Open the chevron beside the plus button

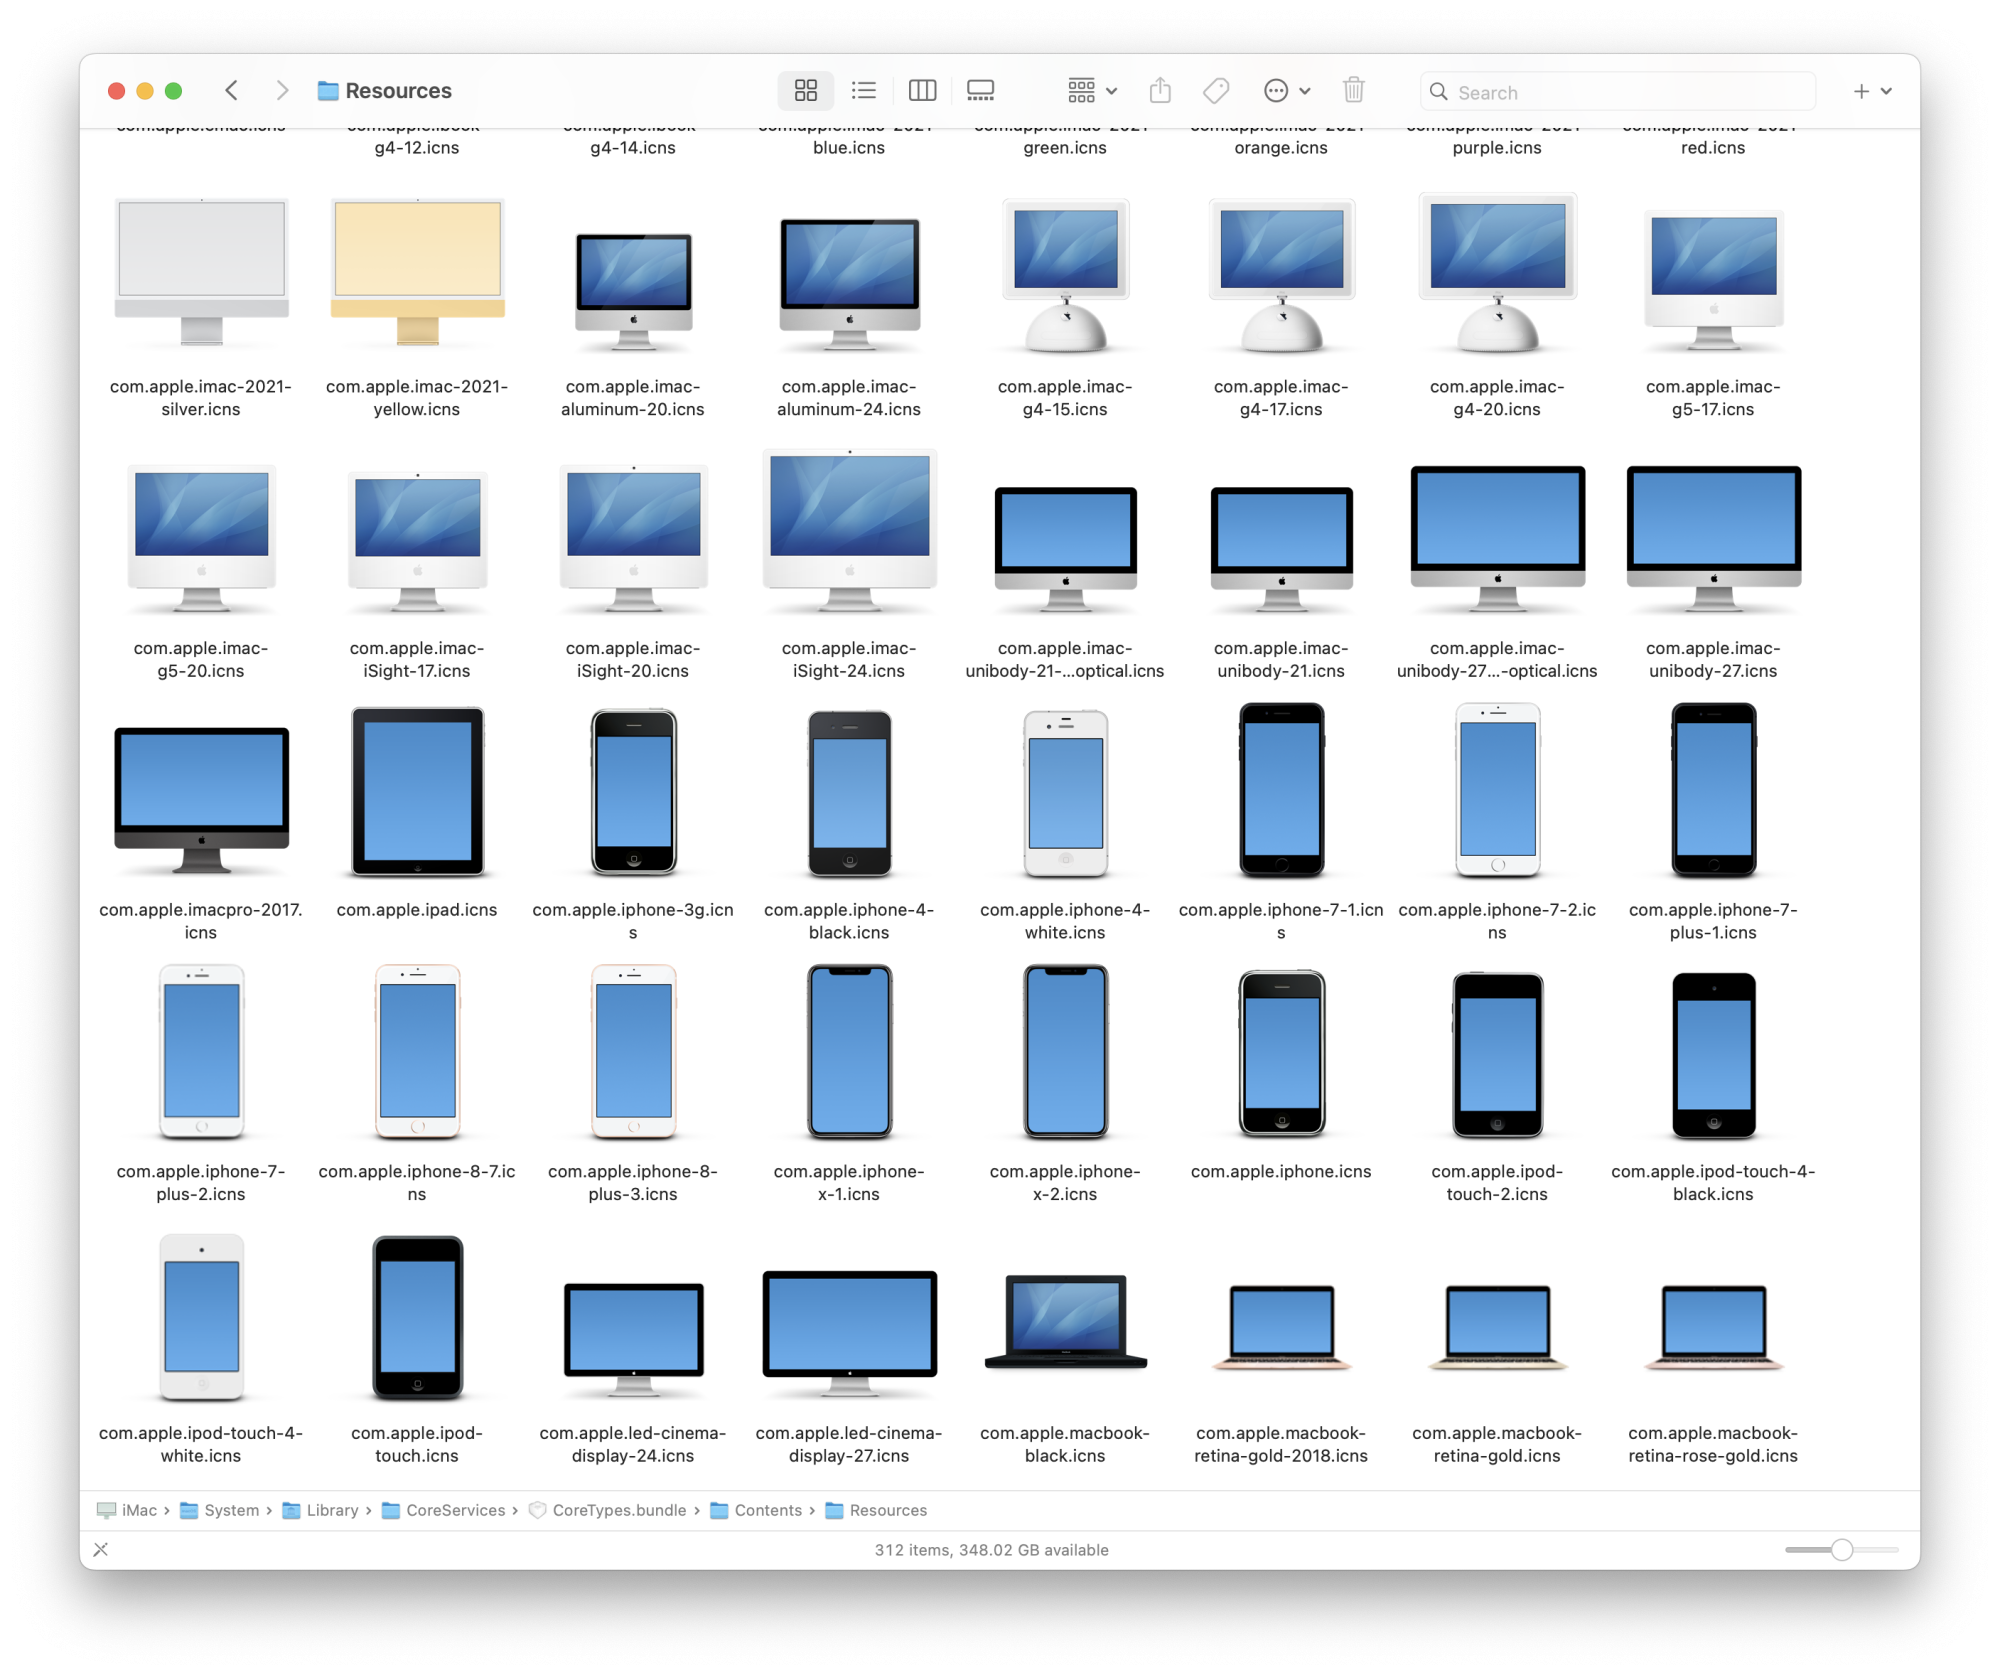[1885, 91]
